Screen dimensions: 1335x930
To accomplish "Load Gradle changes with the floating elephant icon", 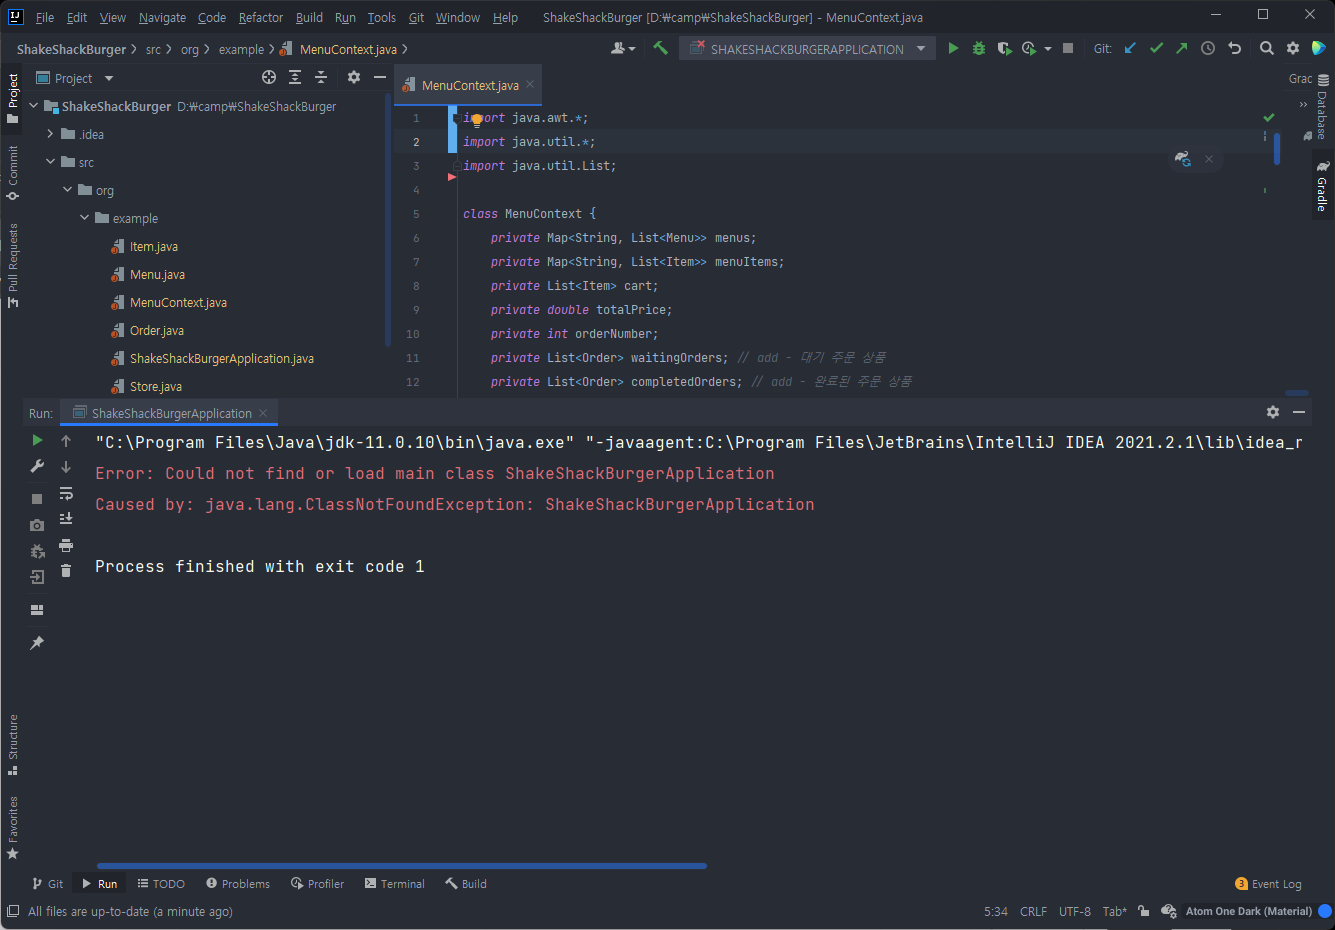I will point(1183,159).
